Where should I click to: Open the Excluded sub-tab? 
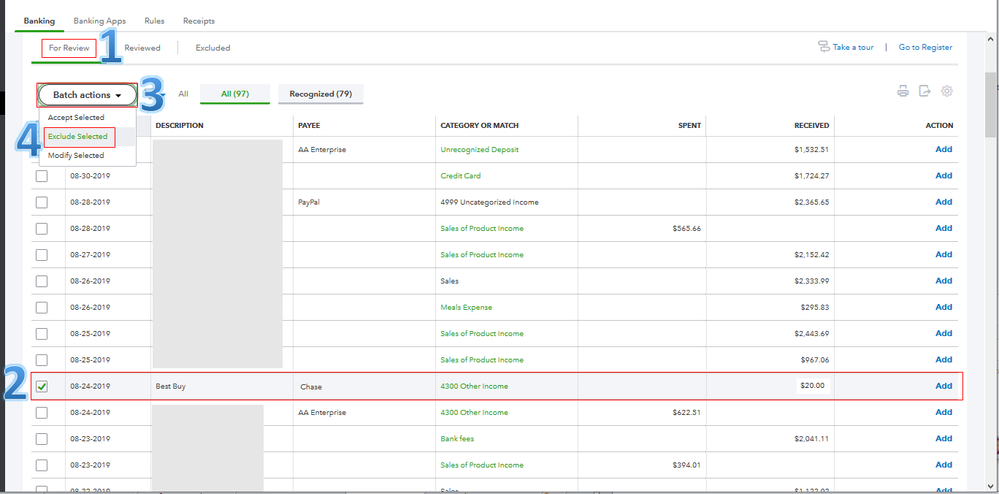point(213,48)
